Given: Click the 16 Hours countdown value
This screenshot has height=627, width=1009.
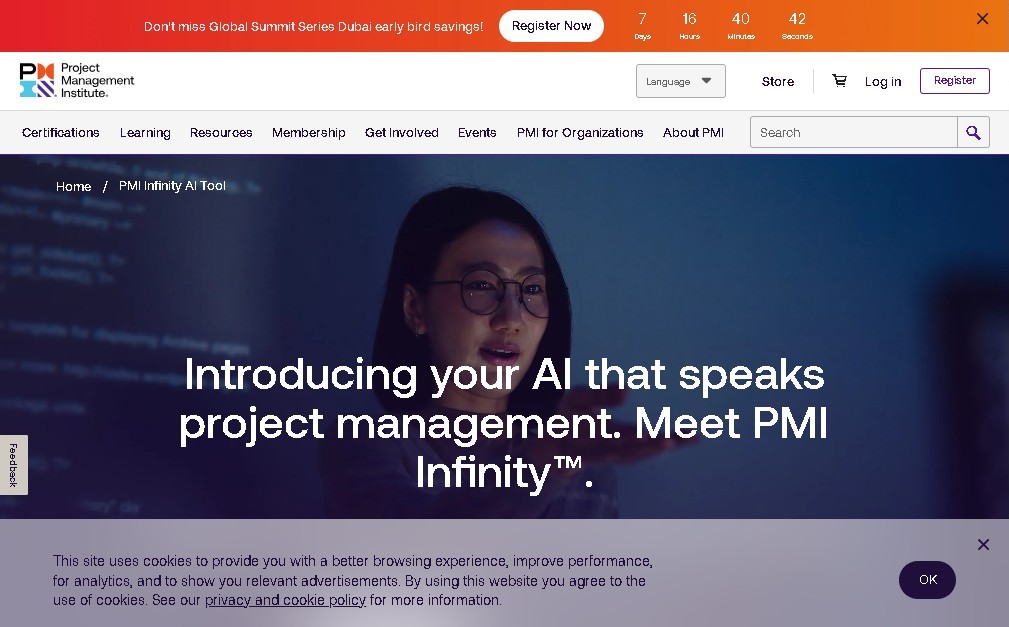Looking at the screenshot, I should tap(689, 26).
